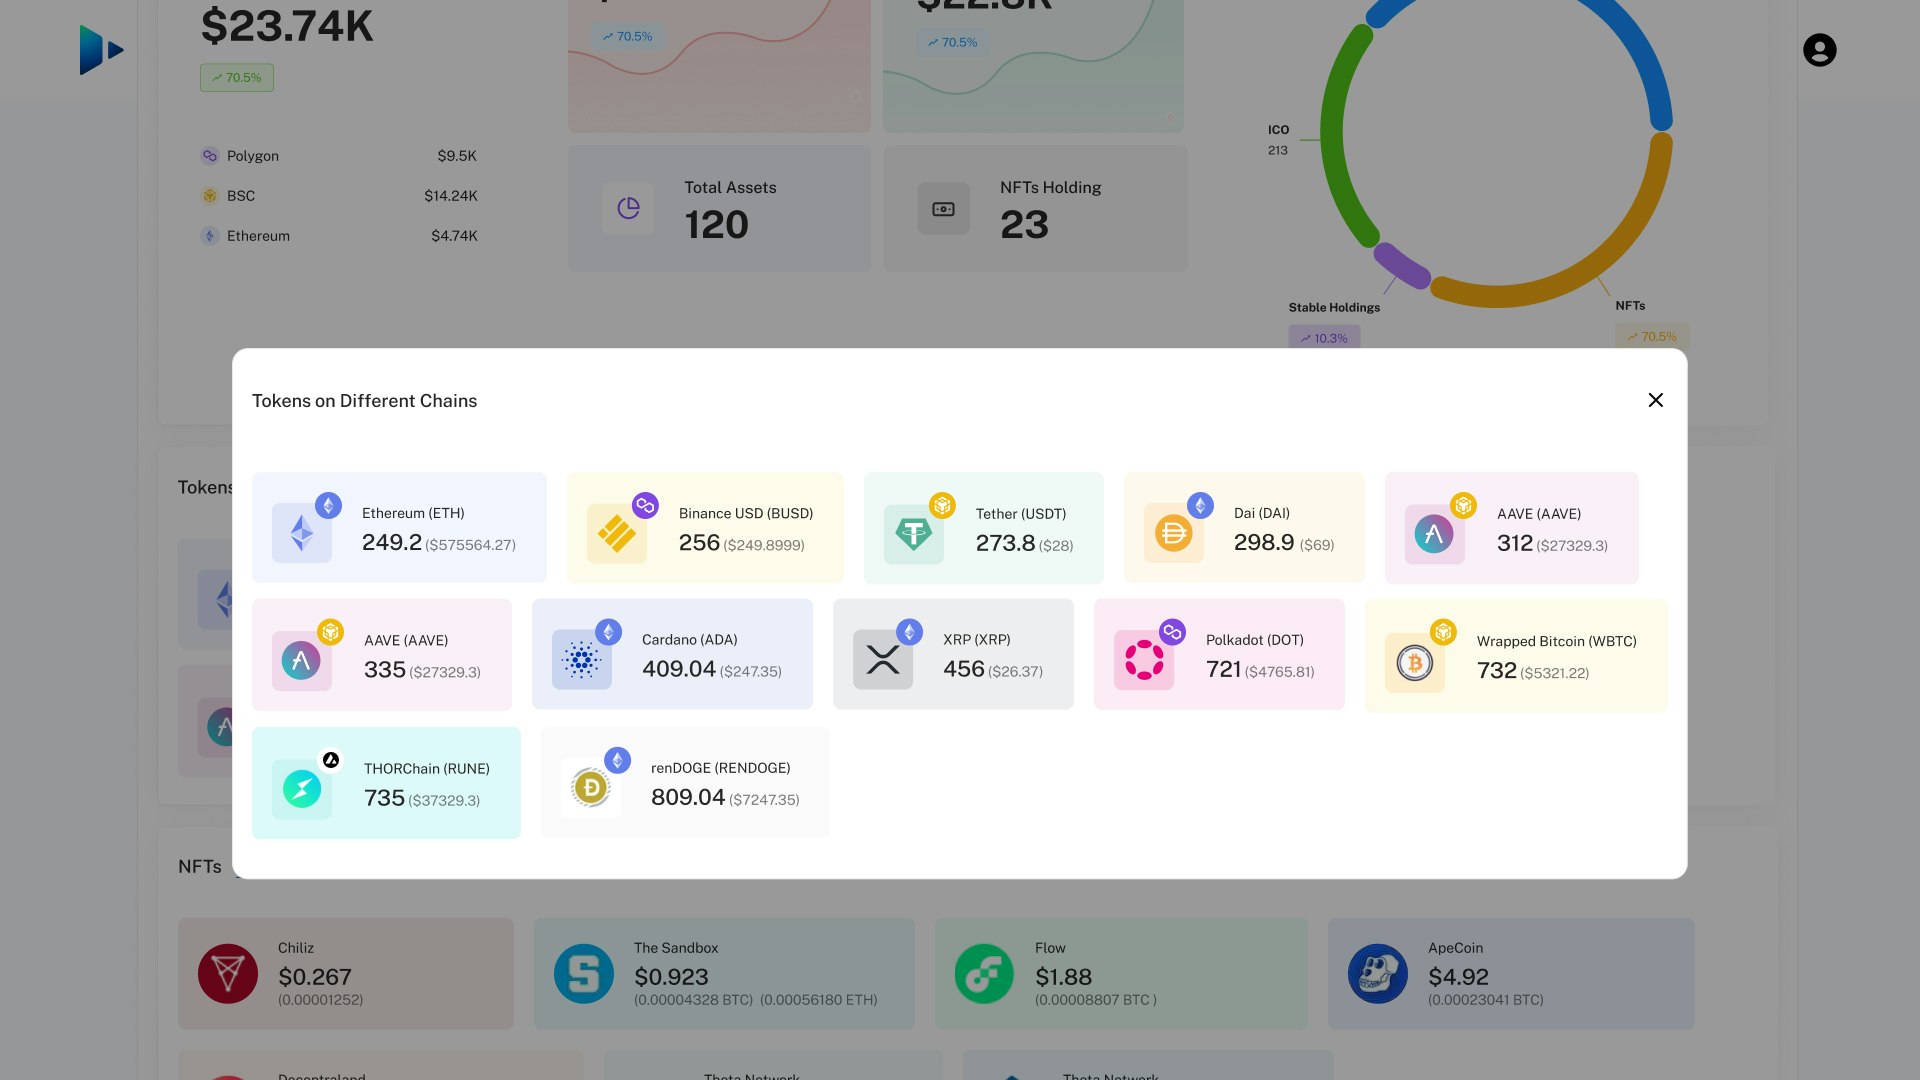
Task: Click the renDOGE token icon
Action: tap(591, 788)
